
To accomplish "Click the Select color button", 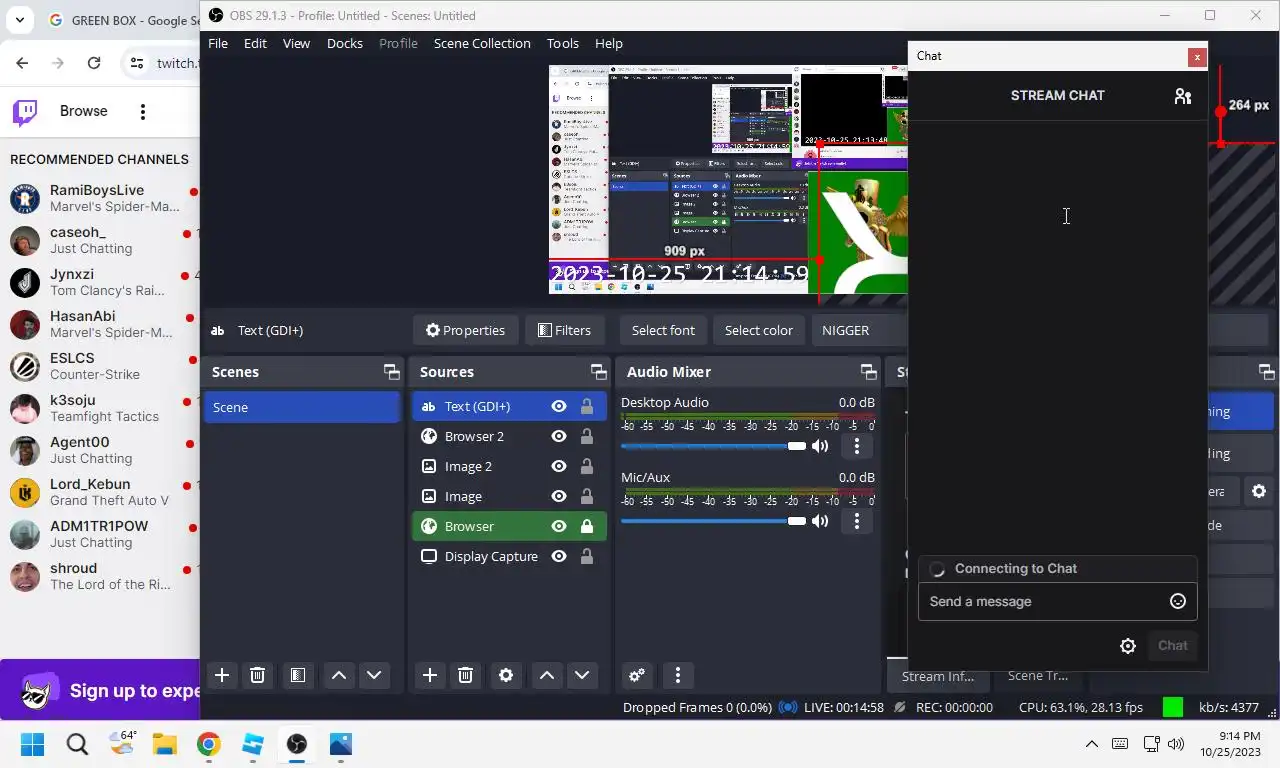I will click(x=759, y=330).
